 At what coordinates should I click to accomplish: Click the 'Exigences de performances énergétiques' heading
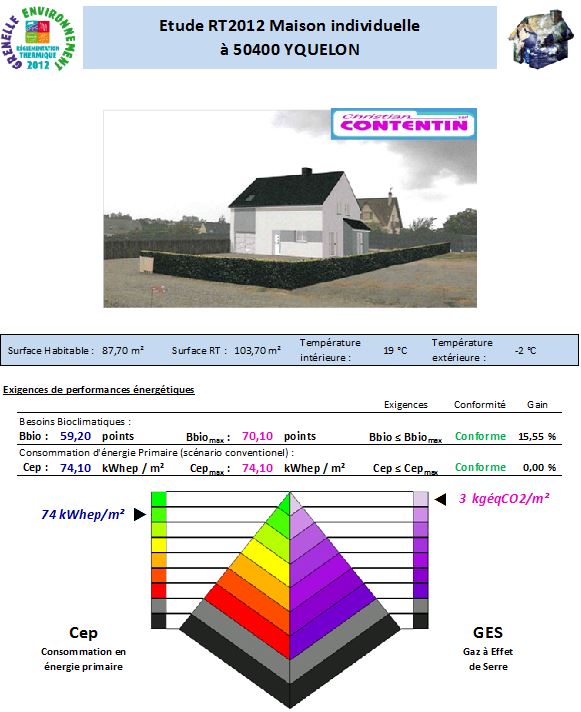(x=98, y=390)
